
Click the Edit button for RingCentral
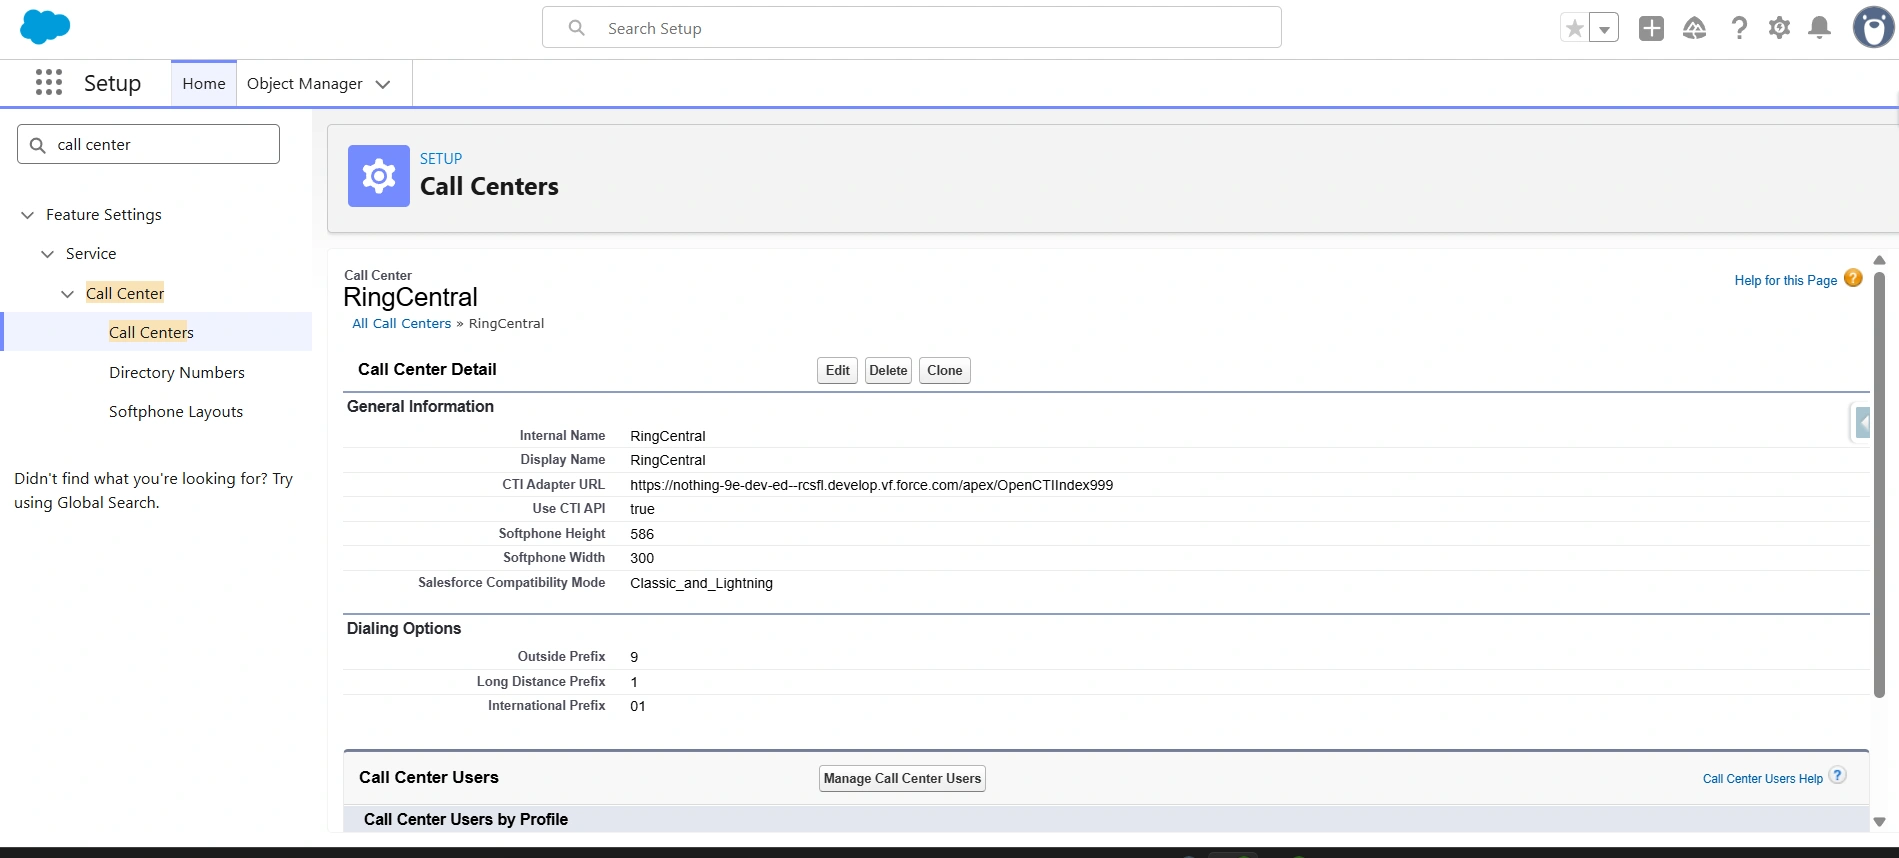coord(837,370)
